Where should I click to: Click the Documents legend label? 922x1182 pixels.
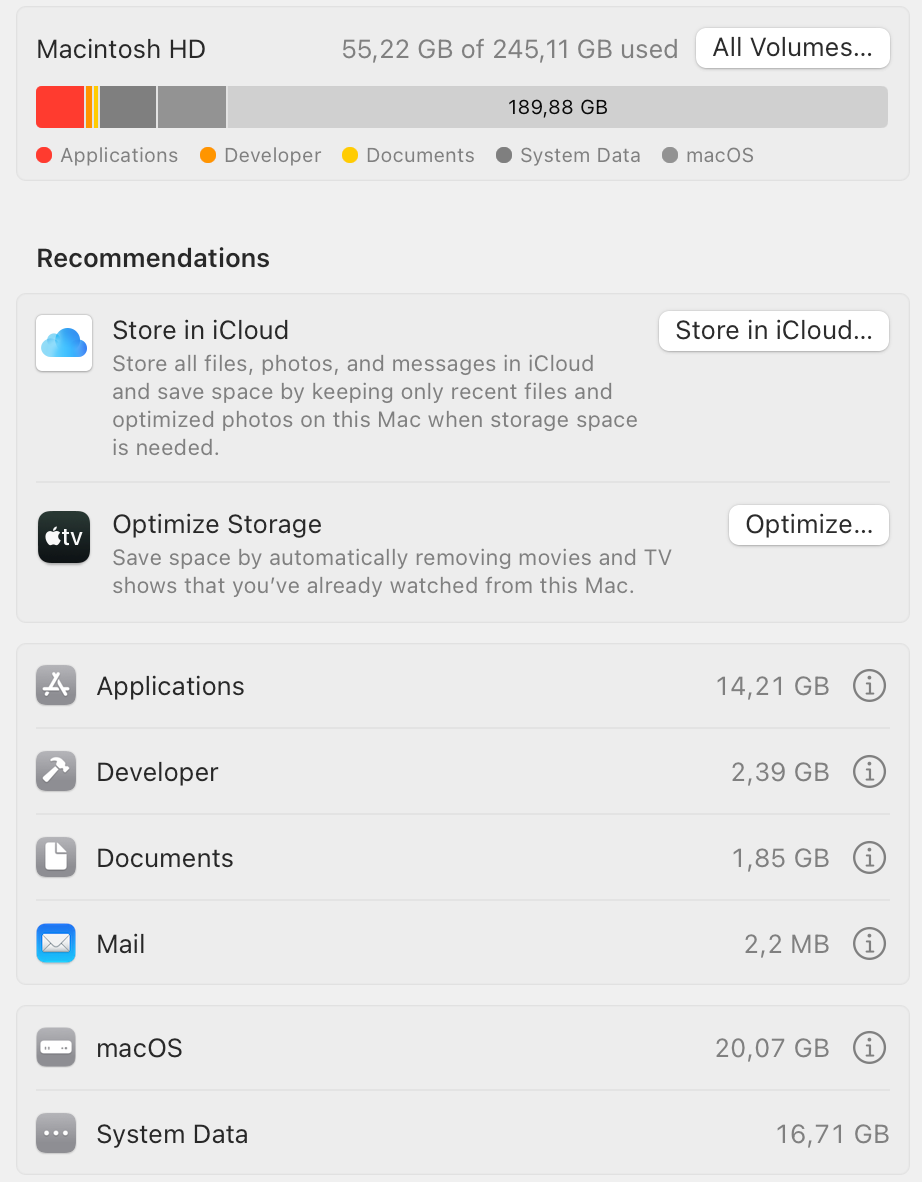[x=421, y=155]
